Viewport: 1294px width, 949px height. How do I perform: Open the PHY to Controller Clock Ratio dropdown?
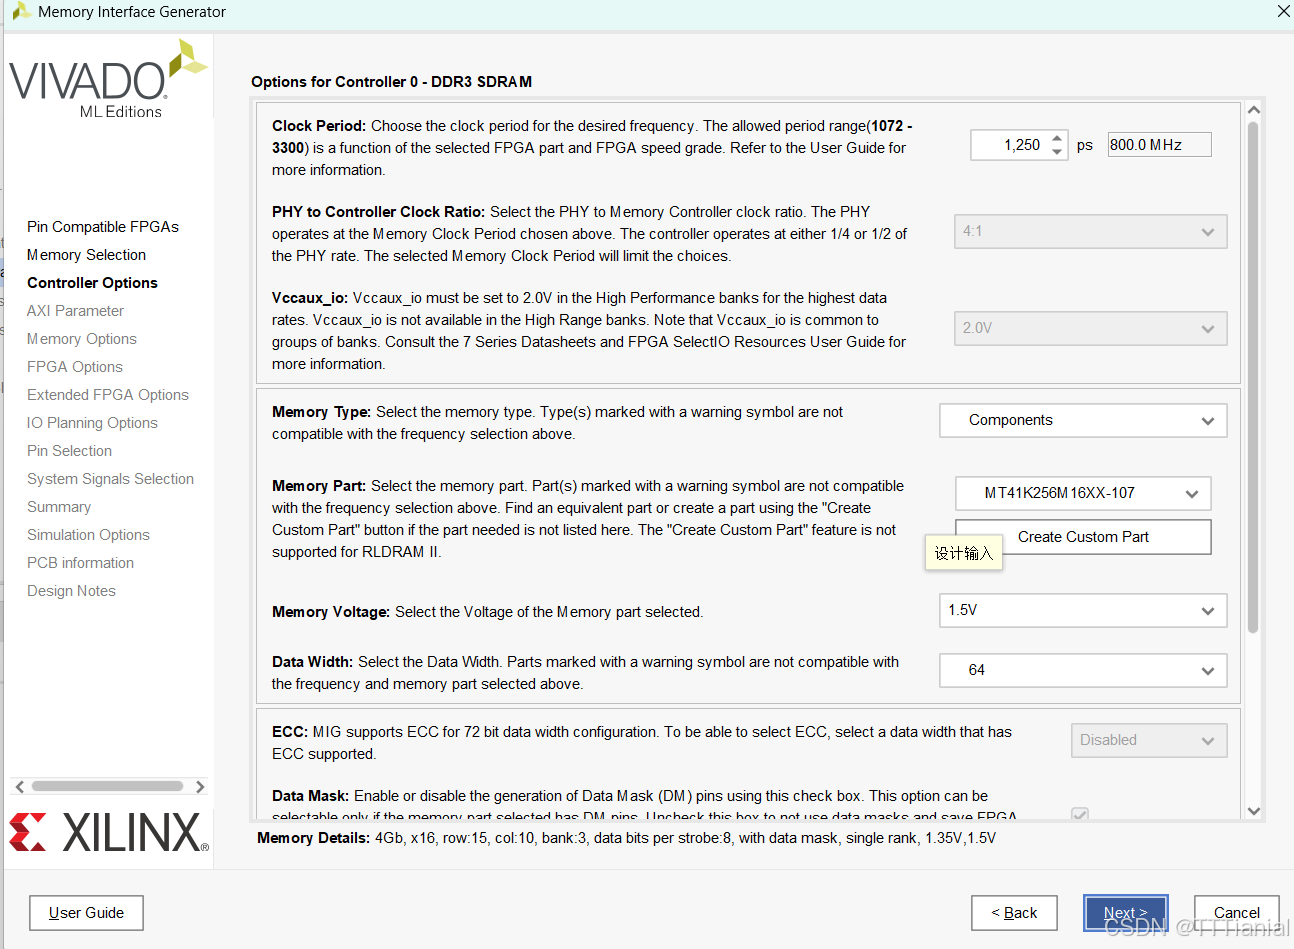[1090, 231]
